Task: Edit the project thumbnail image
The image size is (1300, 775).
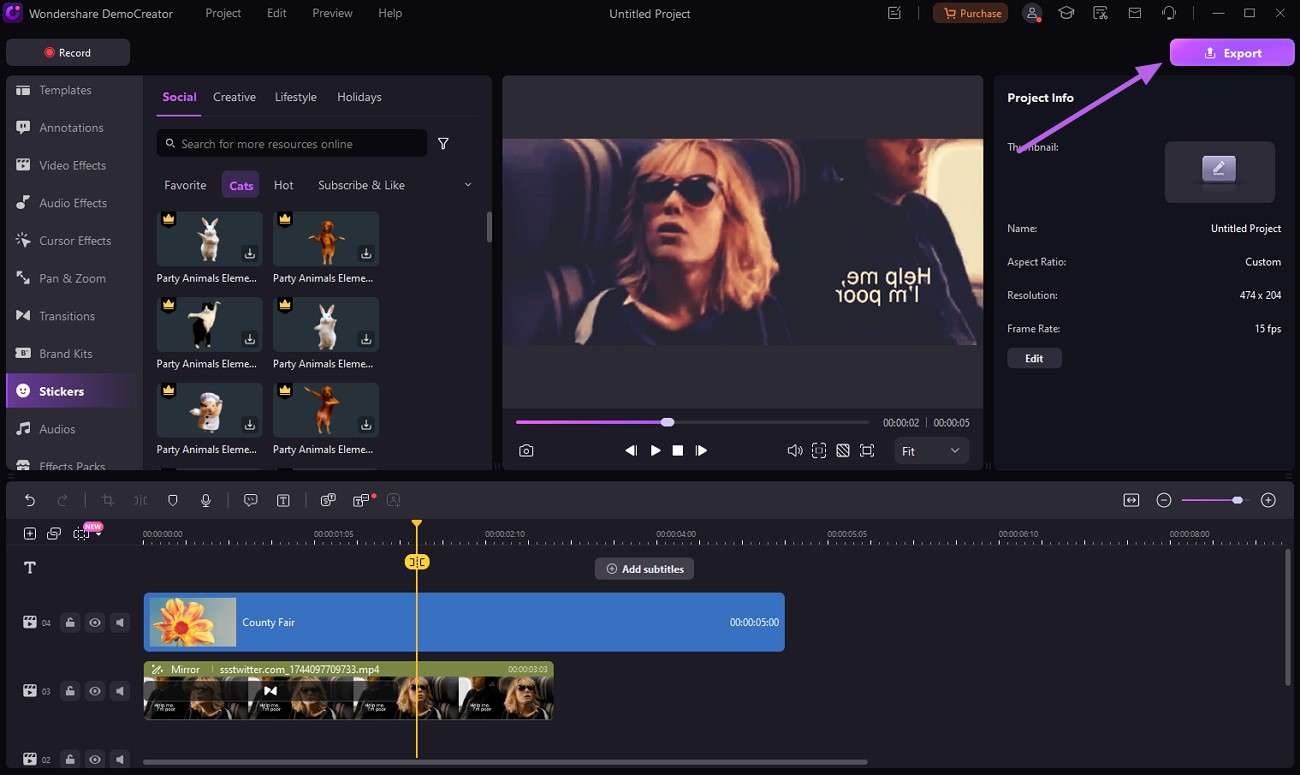Action: [1219, 169]
